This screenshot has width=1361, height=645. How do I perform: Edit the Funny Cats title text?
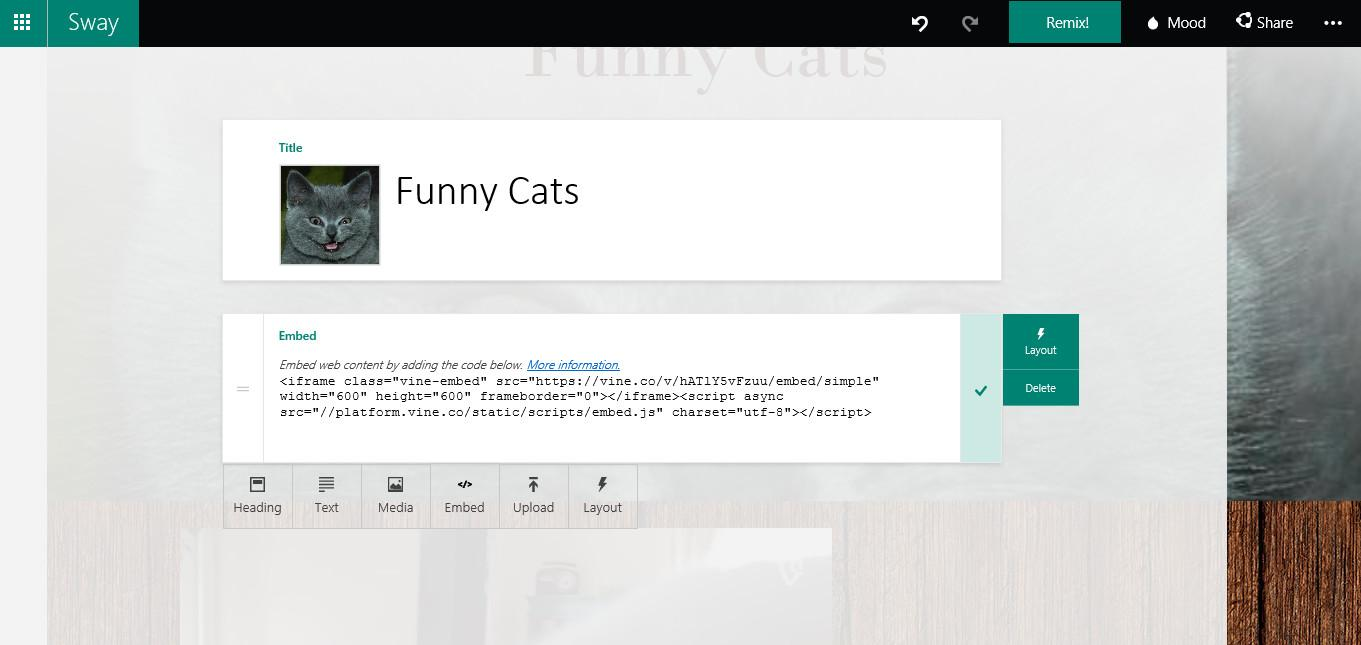coord(487,191)
